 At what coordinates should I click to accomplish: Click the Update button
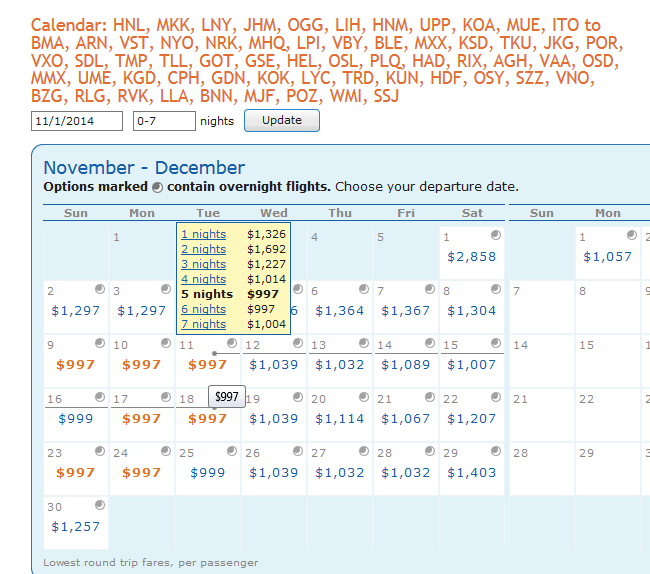click(x=281, y=121)
